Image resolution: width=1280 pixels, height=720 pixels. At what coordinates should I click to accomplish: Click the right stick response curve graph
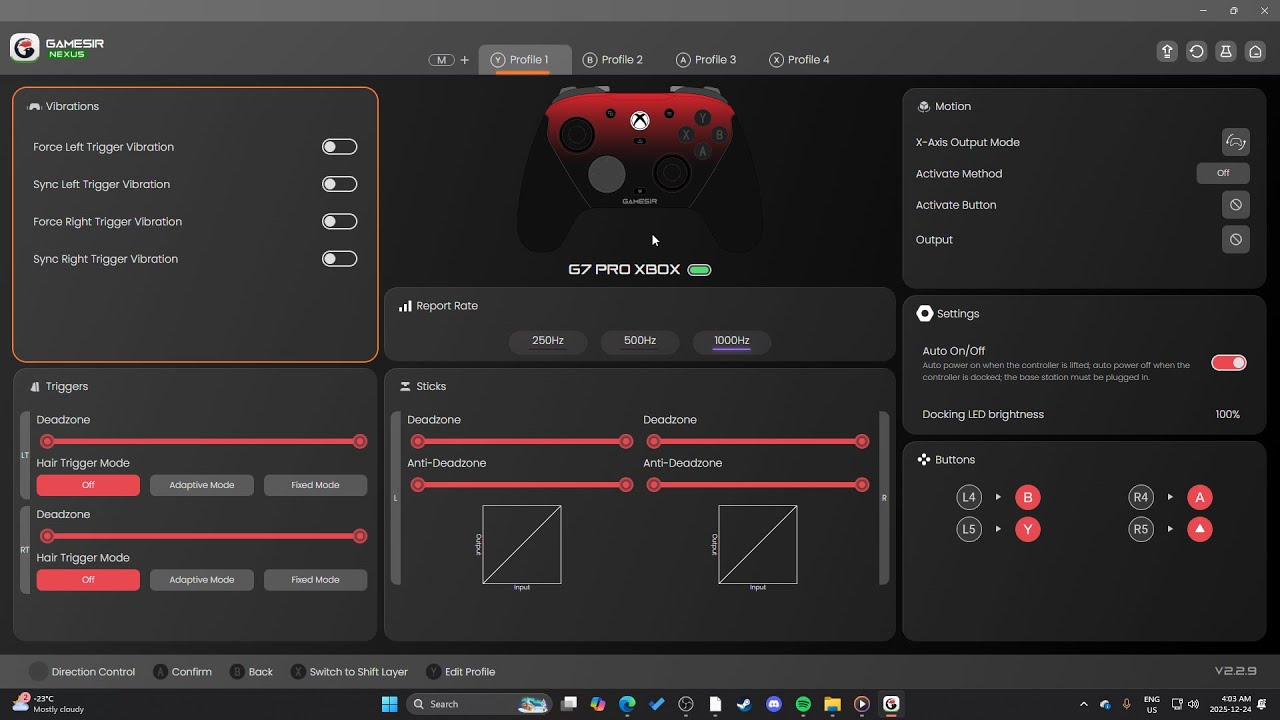click(x=758, y=545)
